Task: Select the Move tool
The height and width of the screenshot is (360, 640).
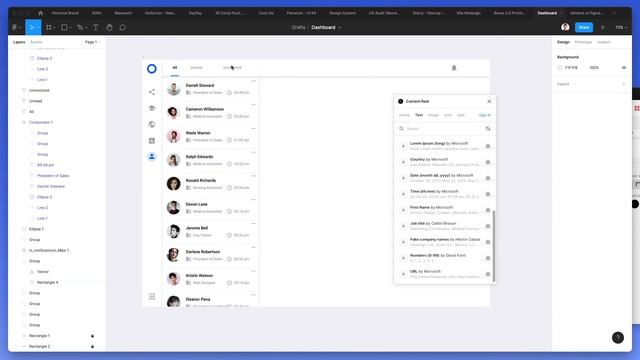Action: pos(32,27)
